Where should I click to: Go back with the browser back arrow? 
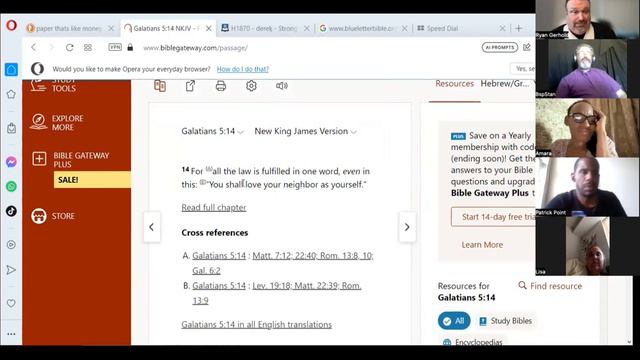point(34,47)
